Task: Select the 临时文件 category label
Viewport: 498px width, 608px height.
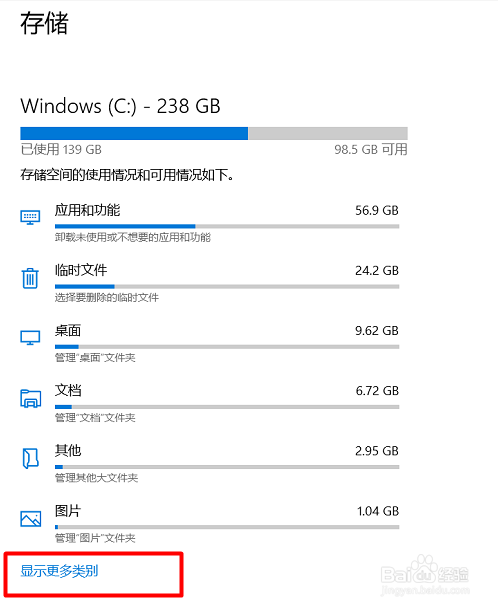Action: tap(81, 270)
